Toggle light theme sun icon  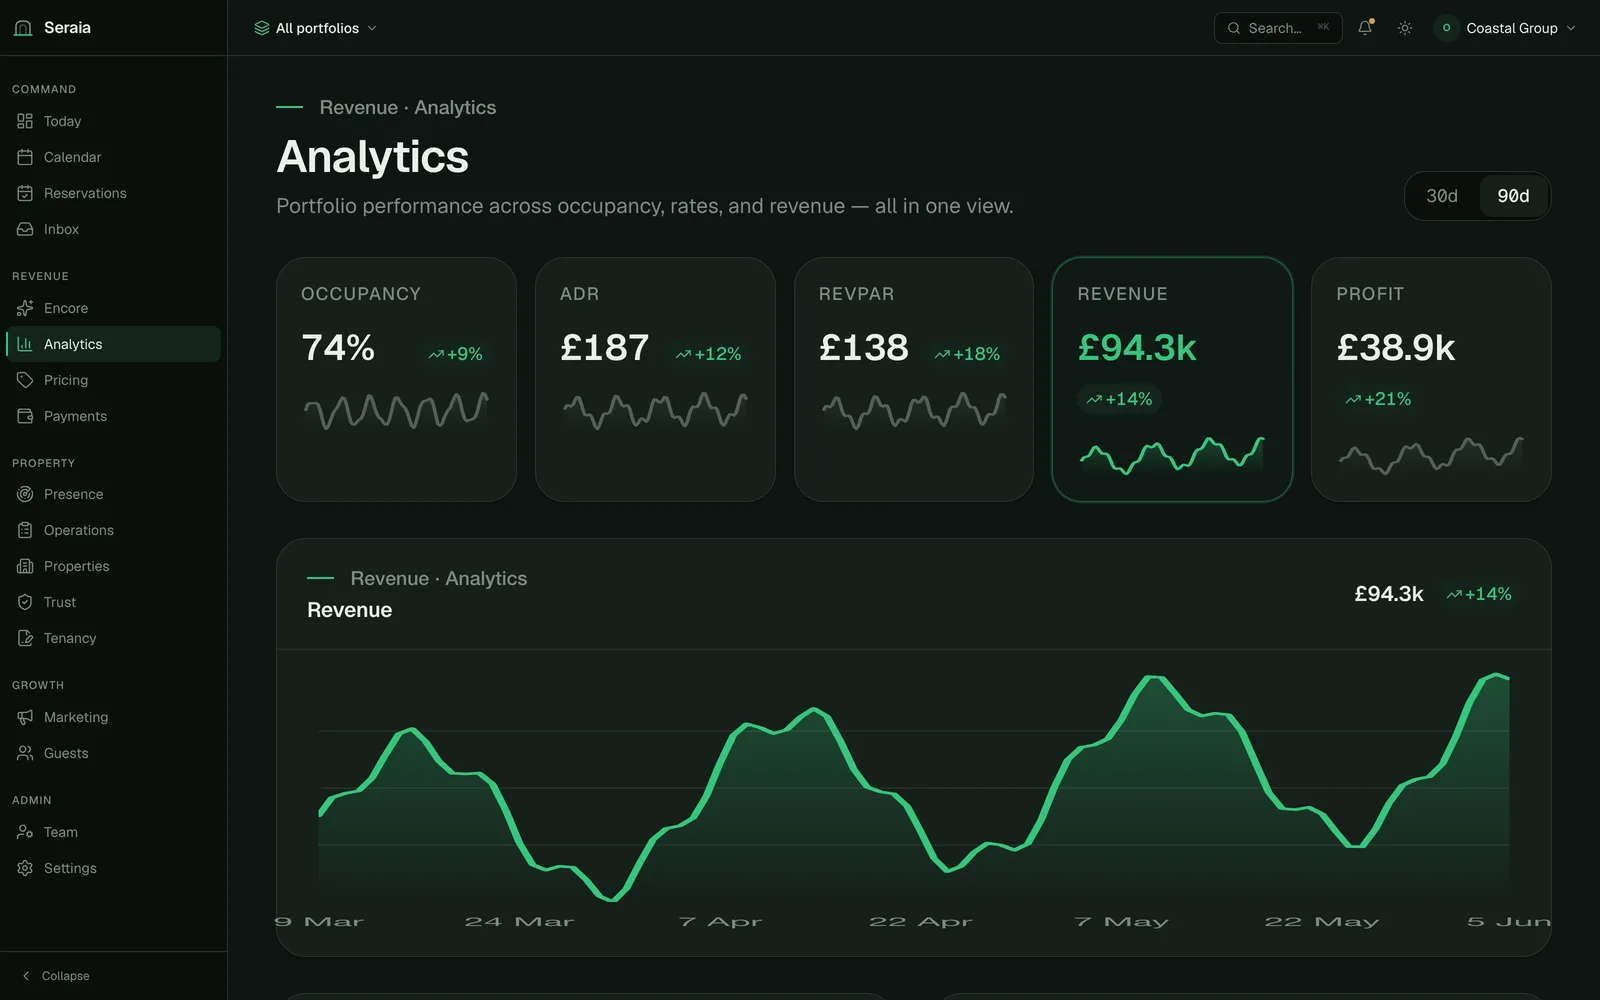click(1405, 28)
